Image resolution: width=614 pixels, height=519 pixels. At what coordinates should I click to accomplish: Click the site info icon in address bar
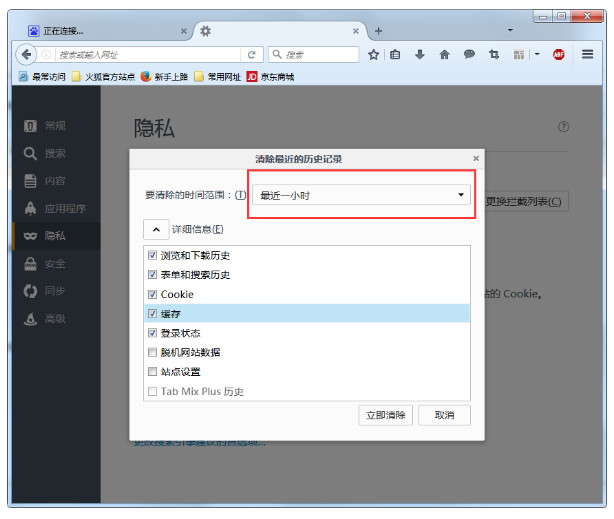click(x=46, y=54)
